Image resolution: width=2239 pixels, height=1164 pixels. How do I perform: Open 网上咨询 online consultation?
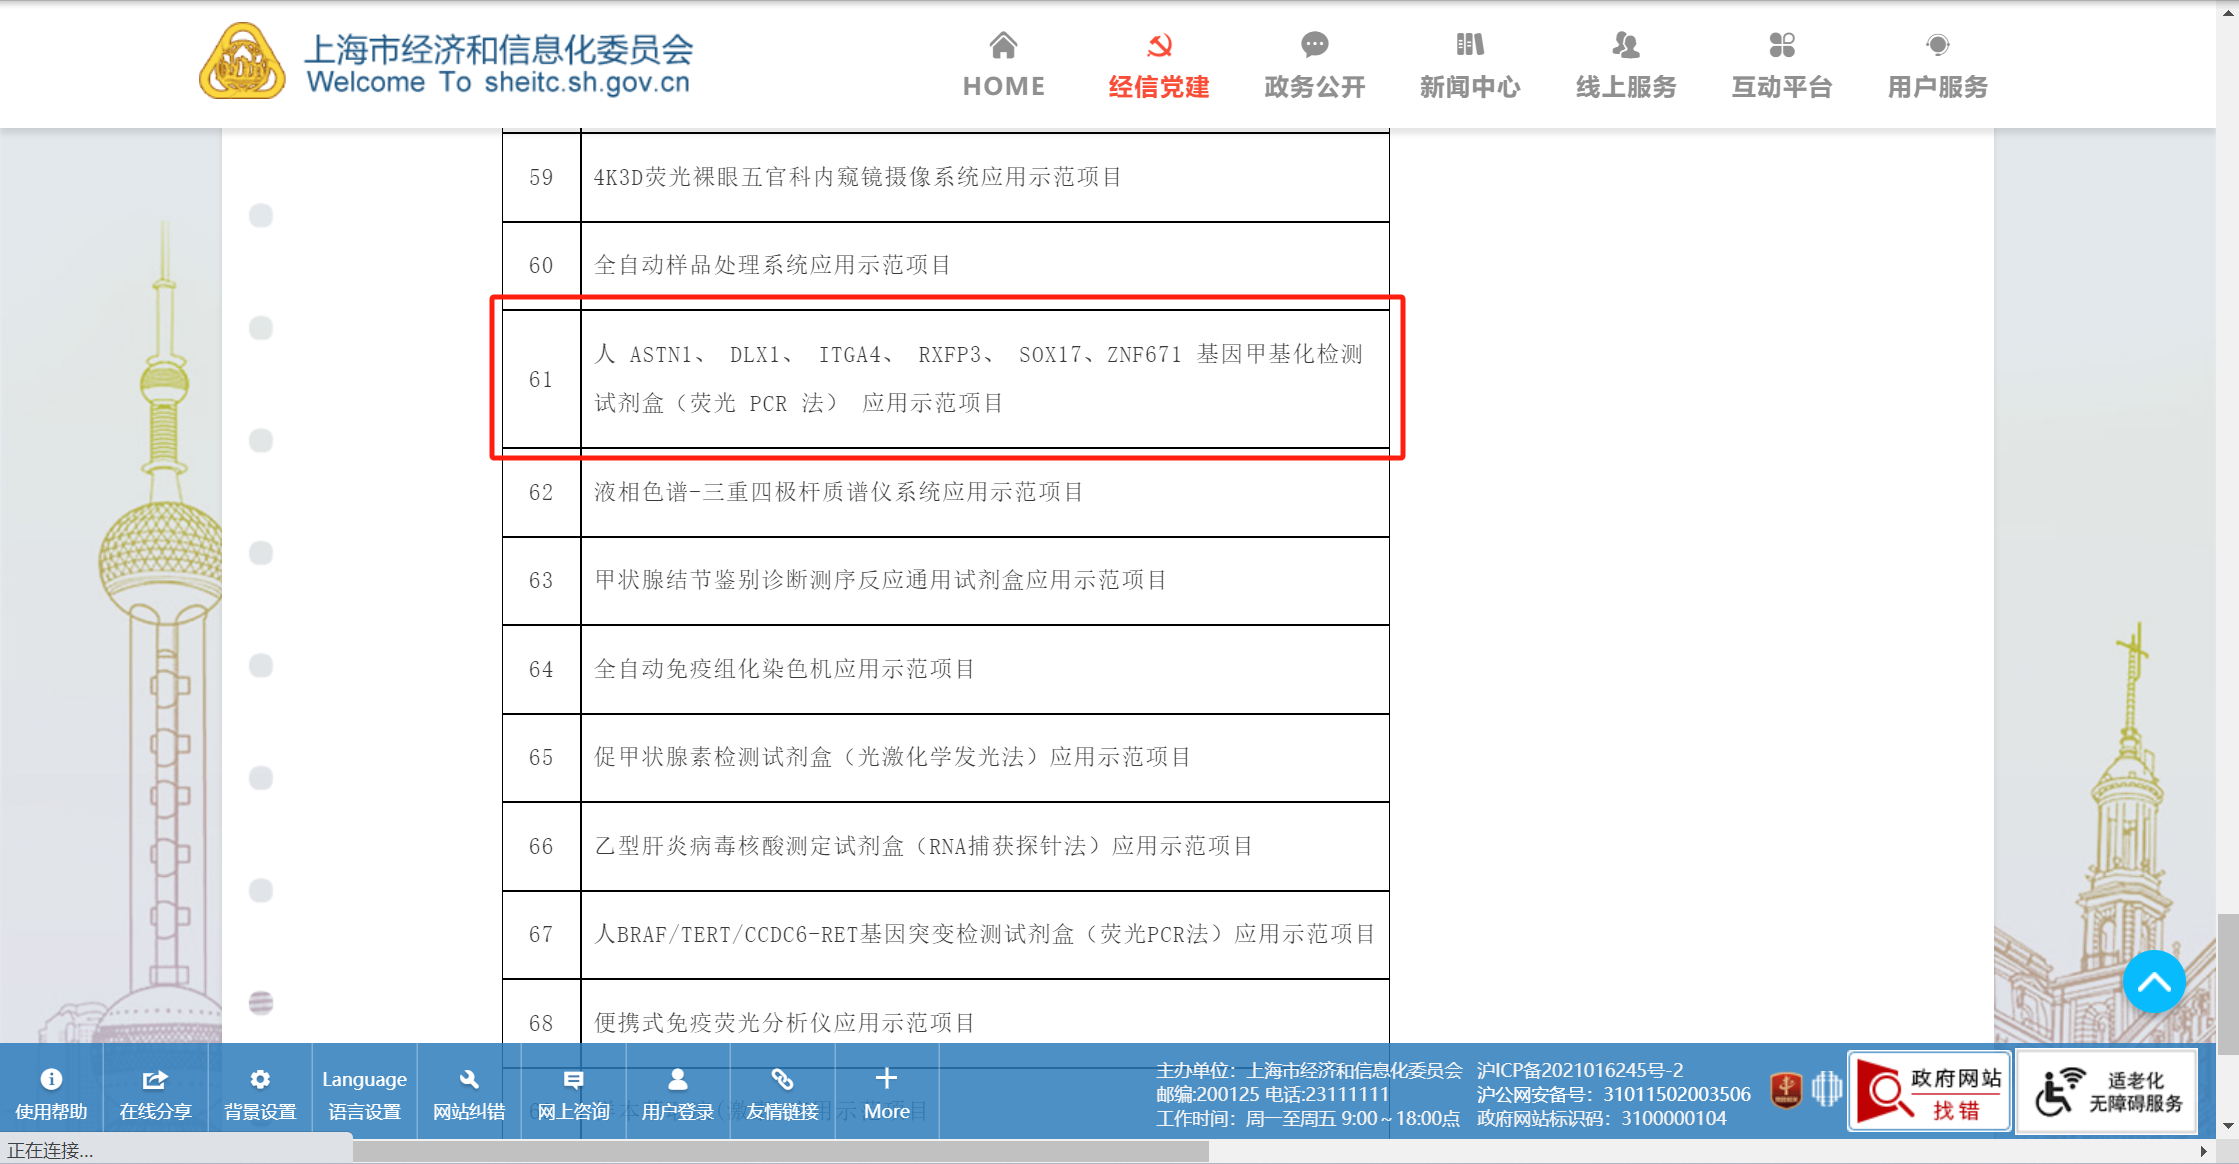(x=573, y=1092)
